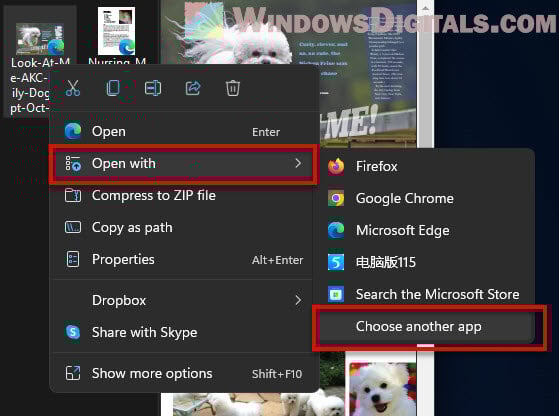Screen dimensions: 559x416
Task: Select the Look-At-Me PDF file thumbnail
Action: click(40, 38)
